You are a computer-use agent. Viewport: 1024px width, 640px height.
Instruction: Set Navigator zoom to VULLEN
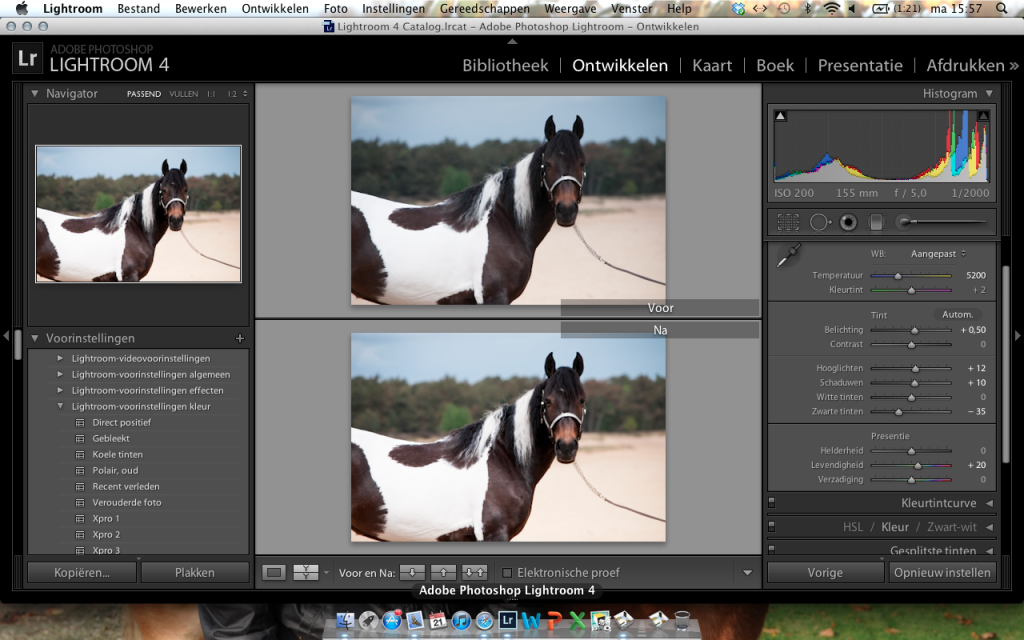[184, 94]
